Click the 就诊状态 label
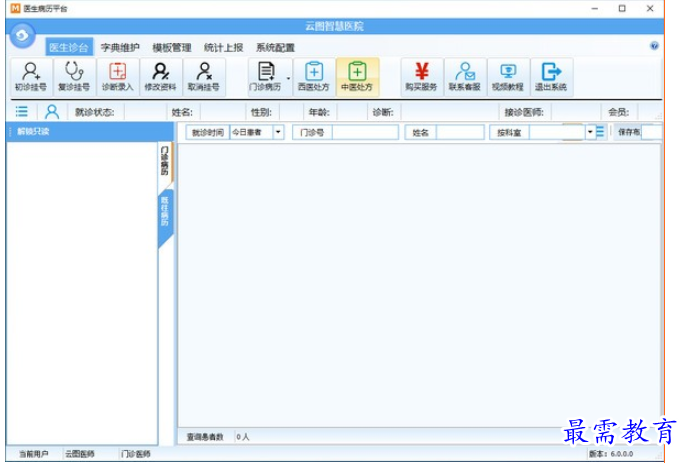Viewport: 685px width, 463px height. (94, 112)
